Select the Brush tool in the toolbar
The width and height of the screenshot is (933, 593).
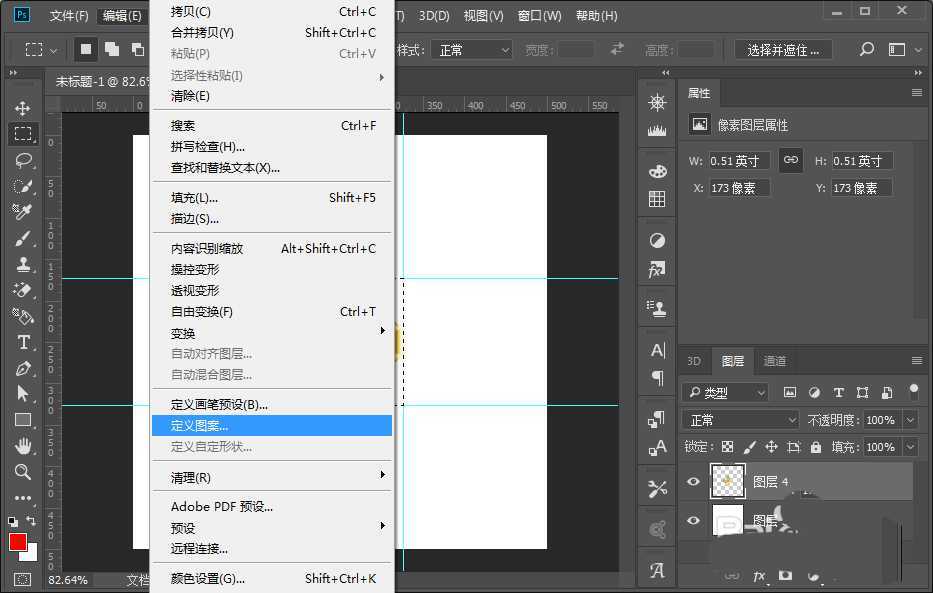click(x=22, y=237)
